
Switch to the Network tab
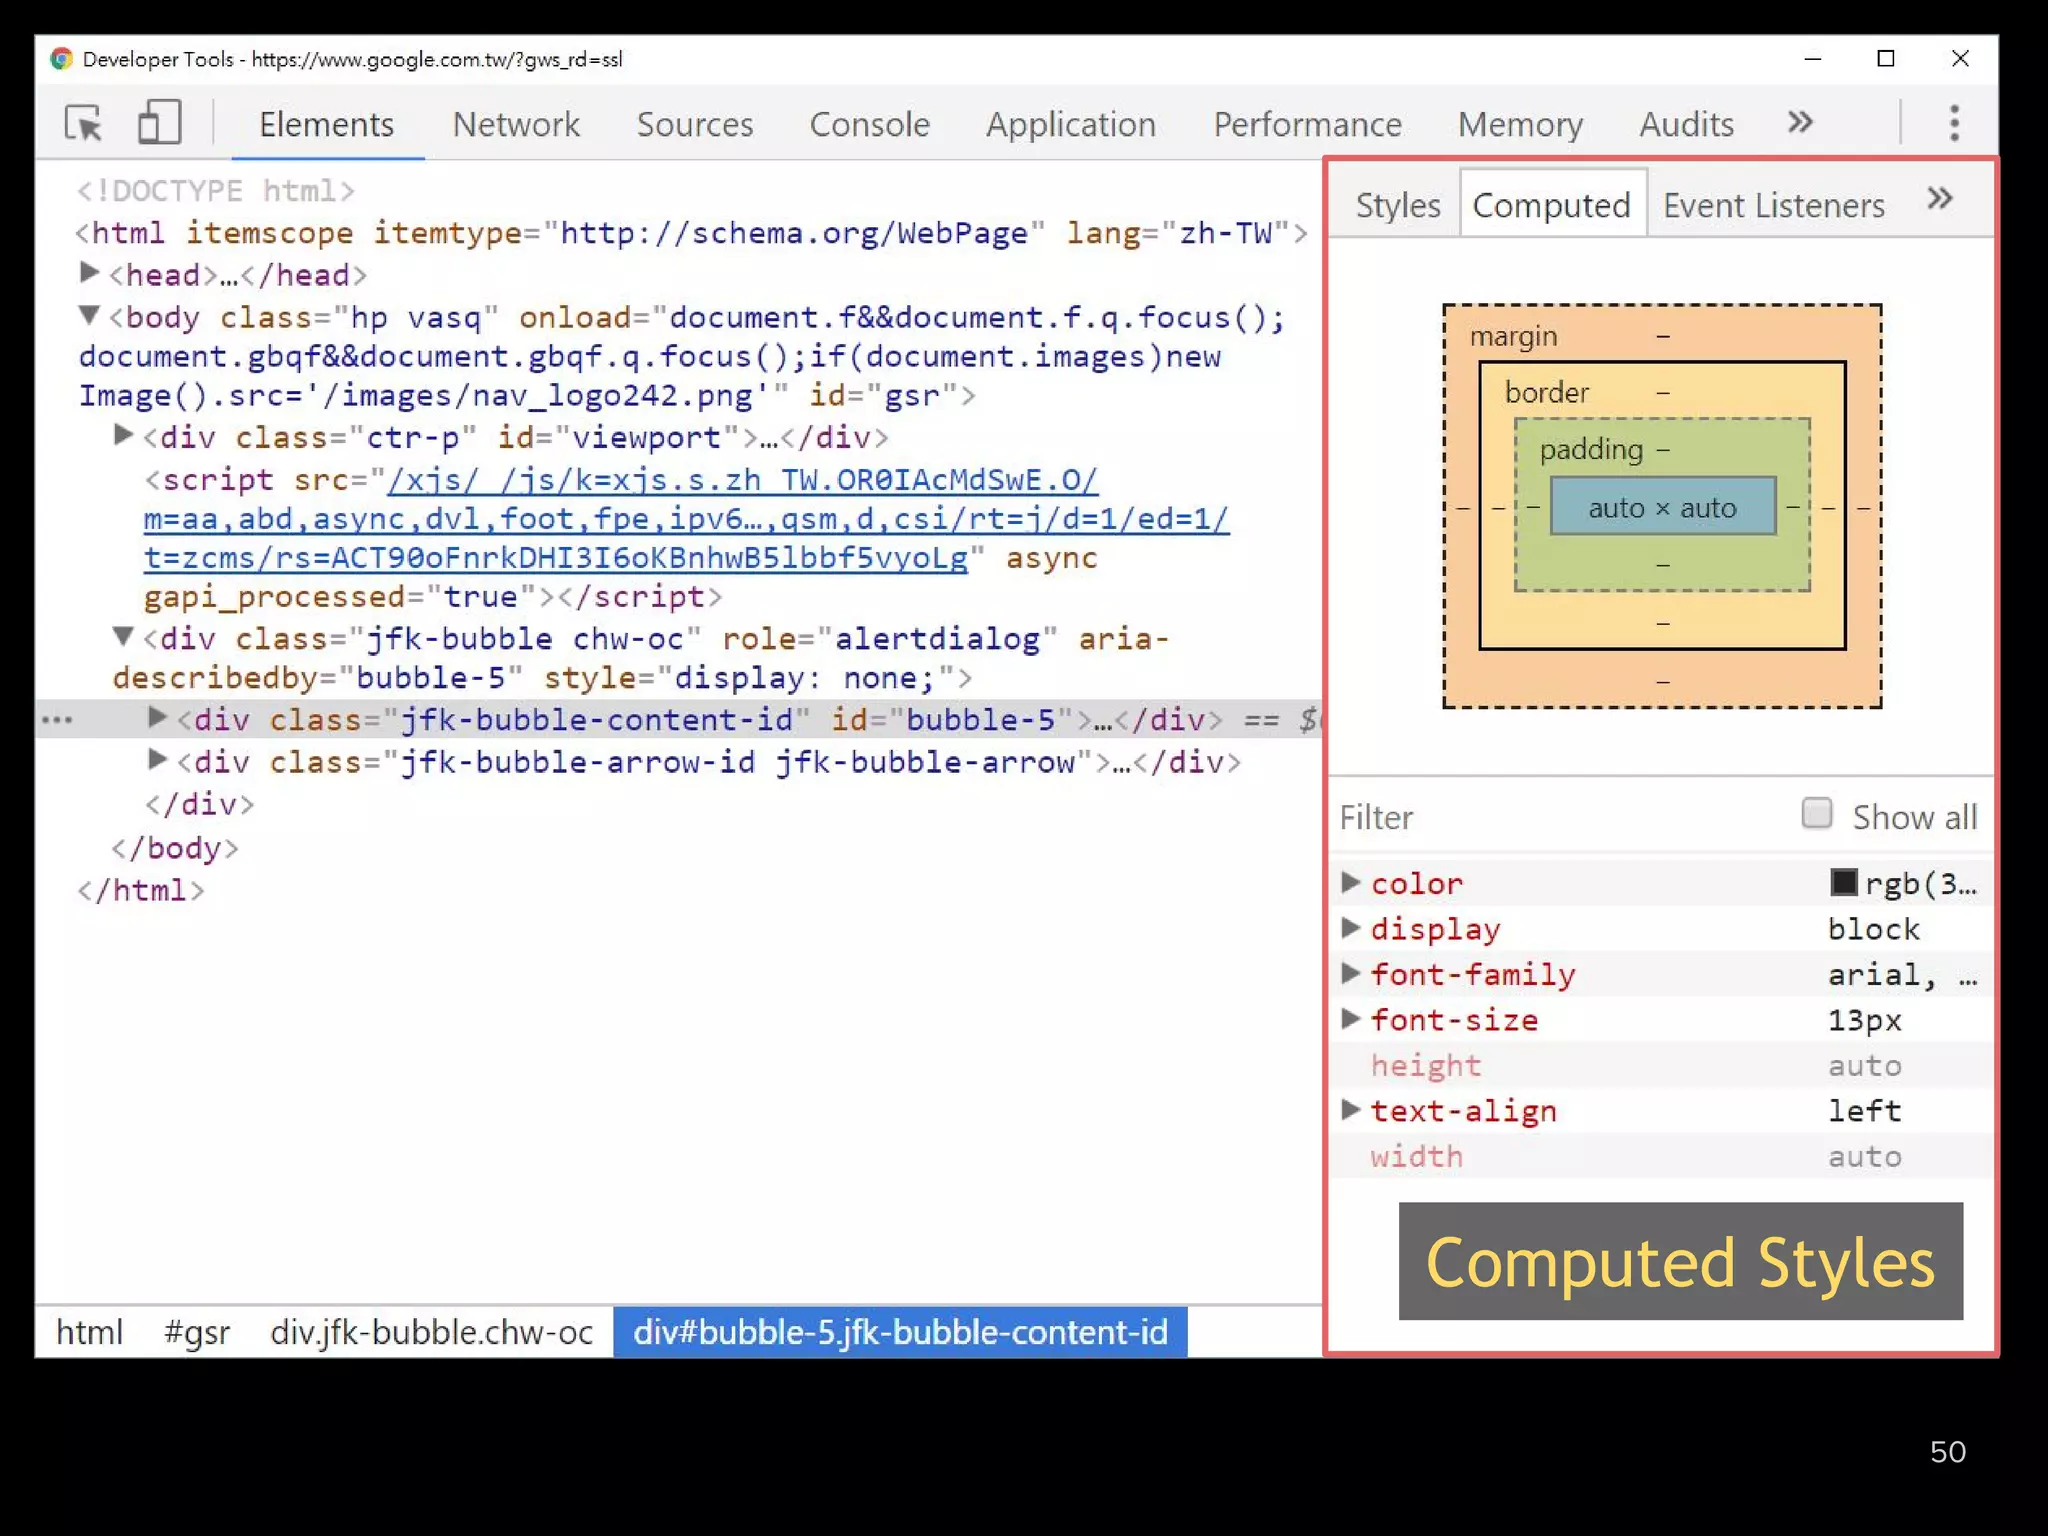tap(516, 124)
